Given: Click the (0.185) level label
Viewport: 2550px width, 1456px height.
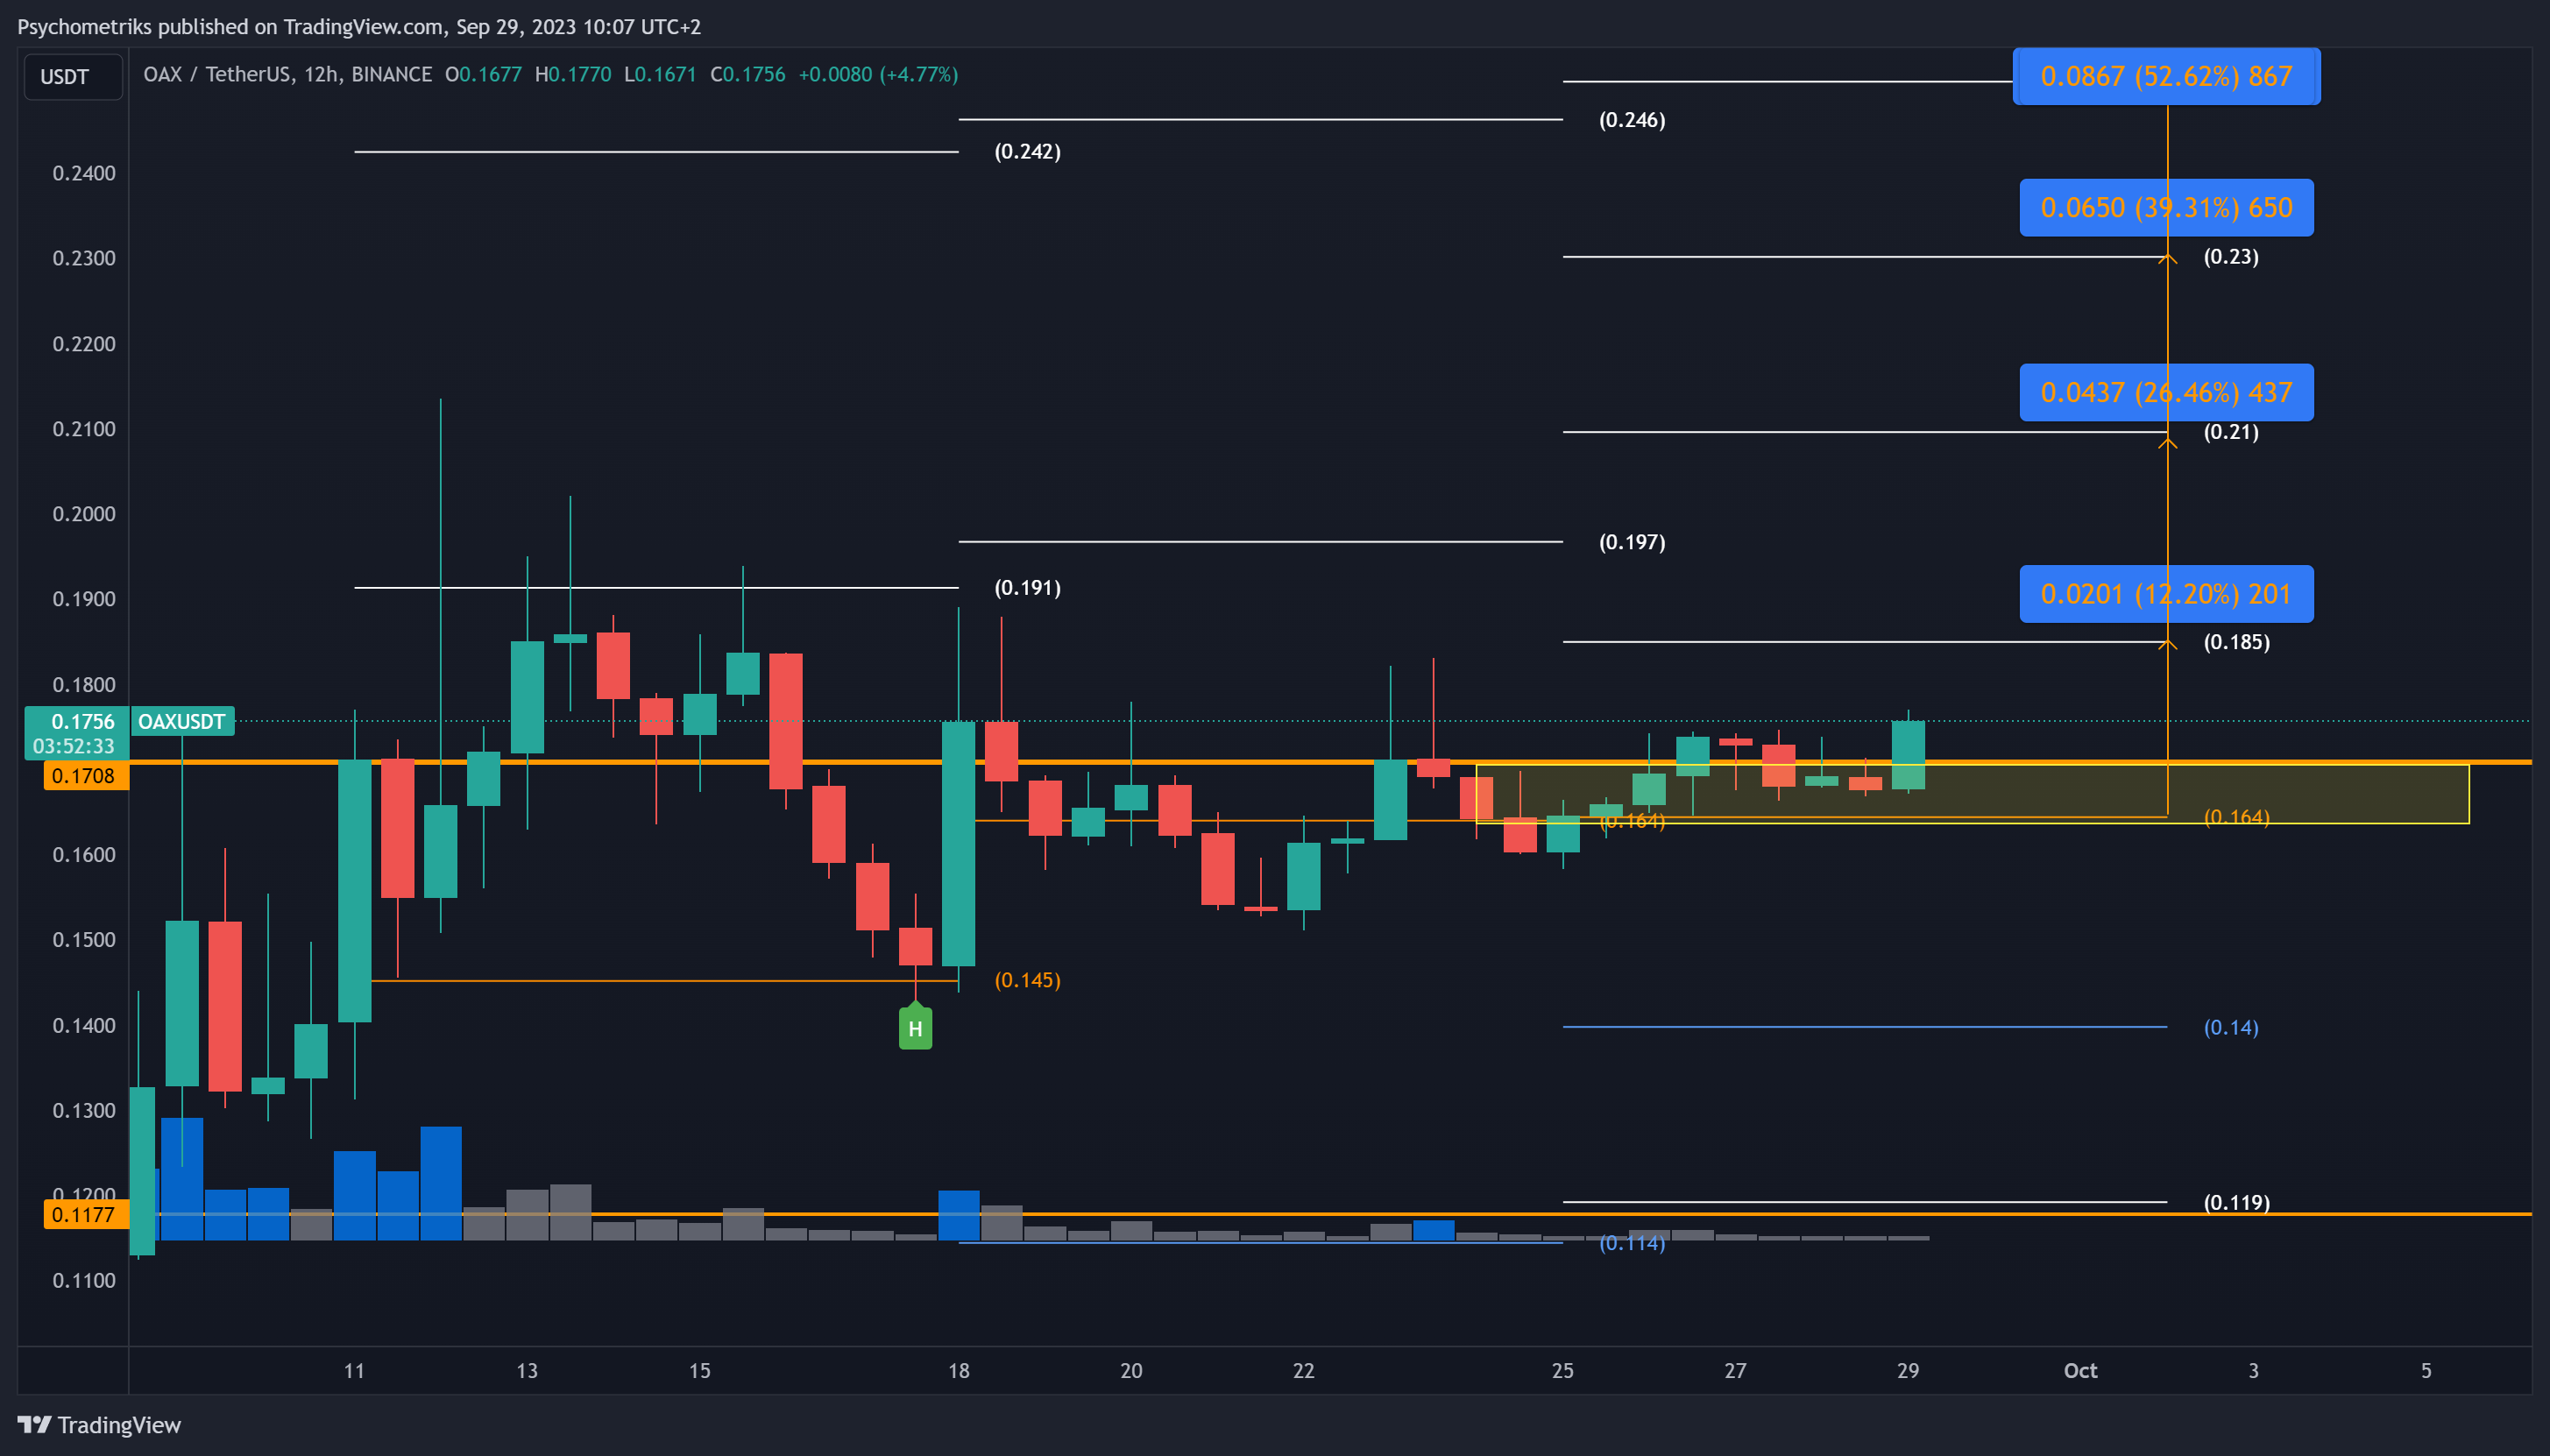Looking at the screenshot, I should pos(2237,642).
